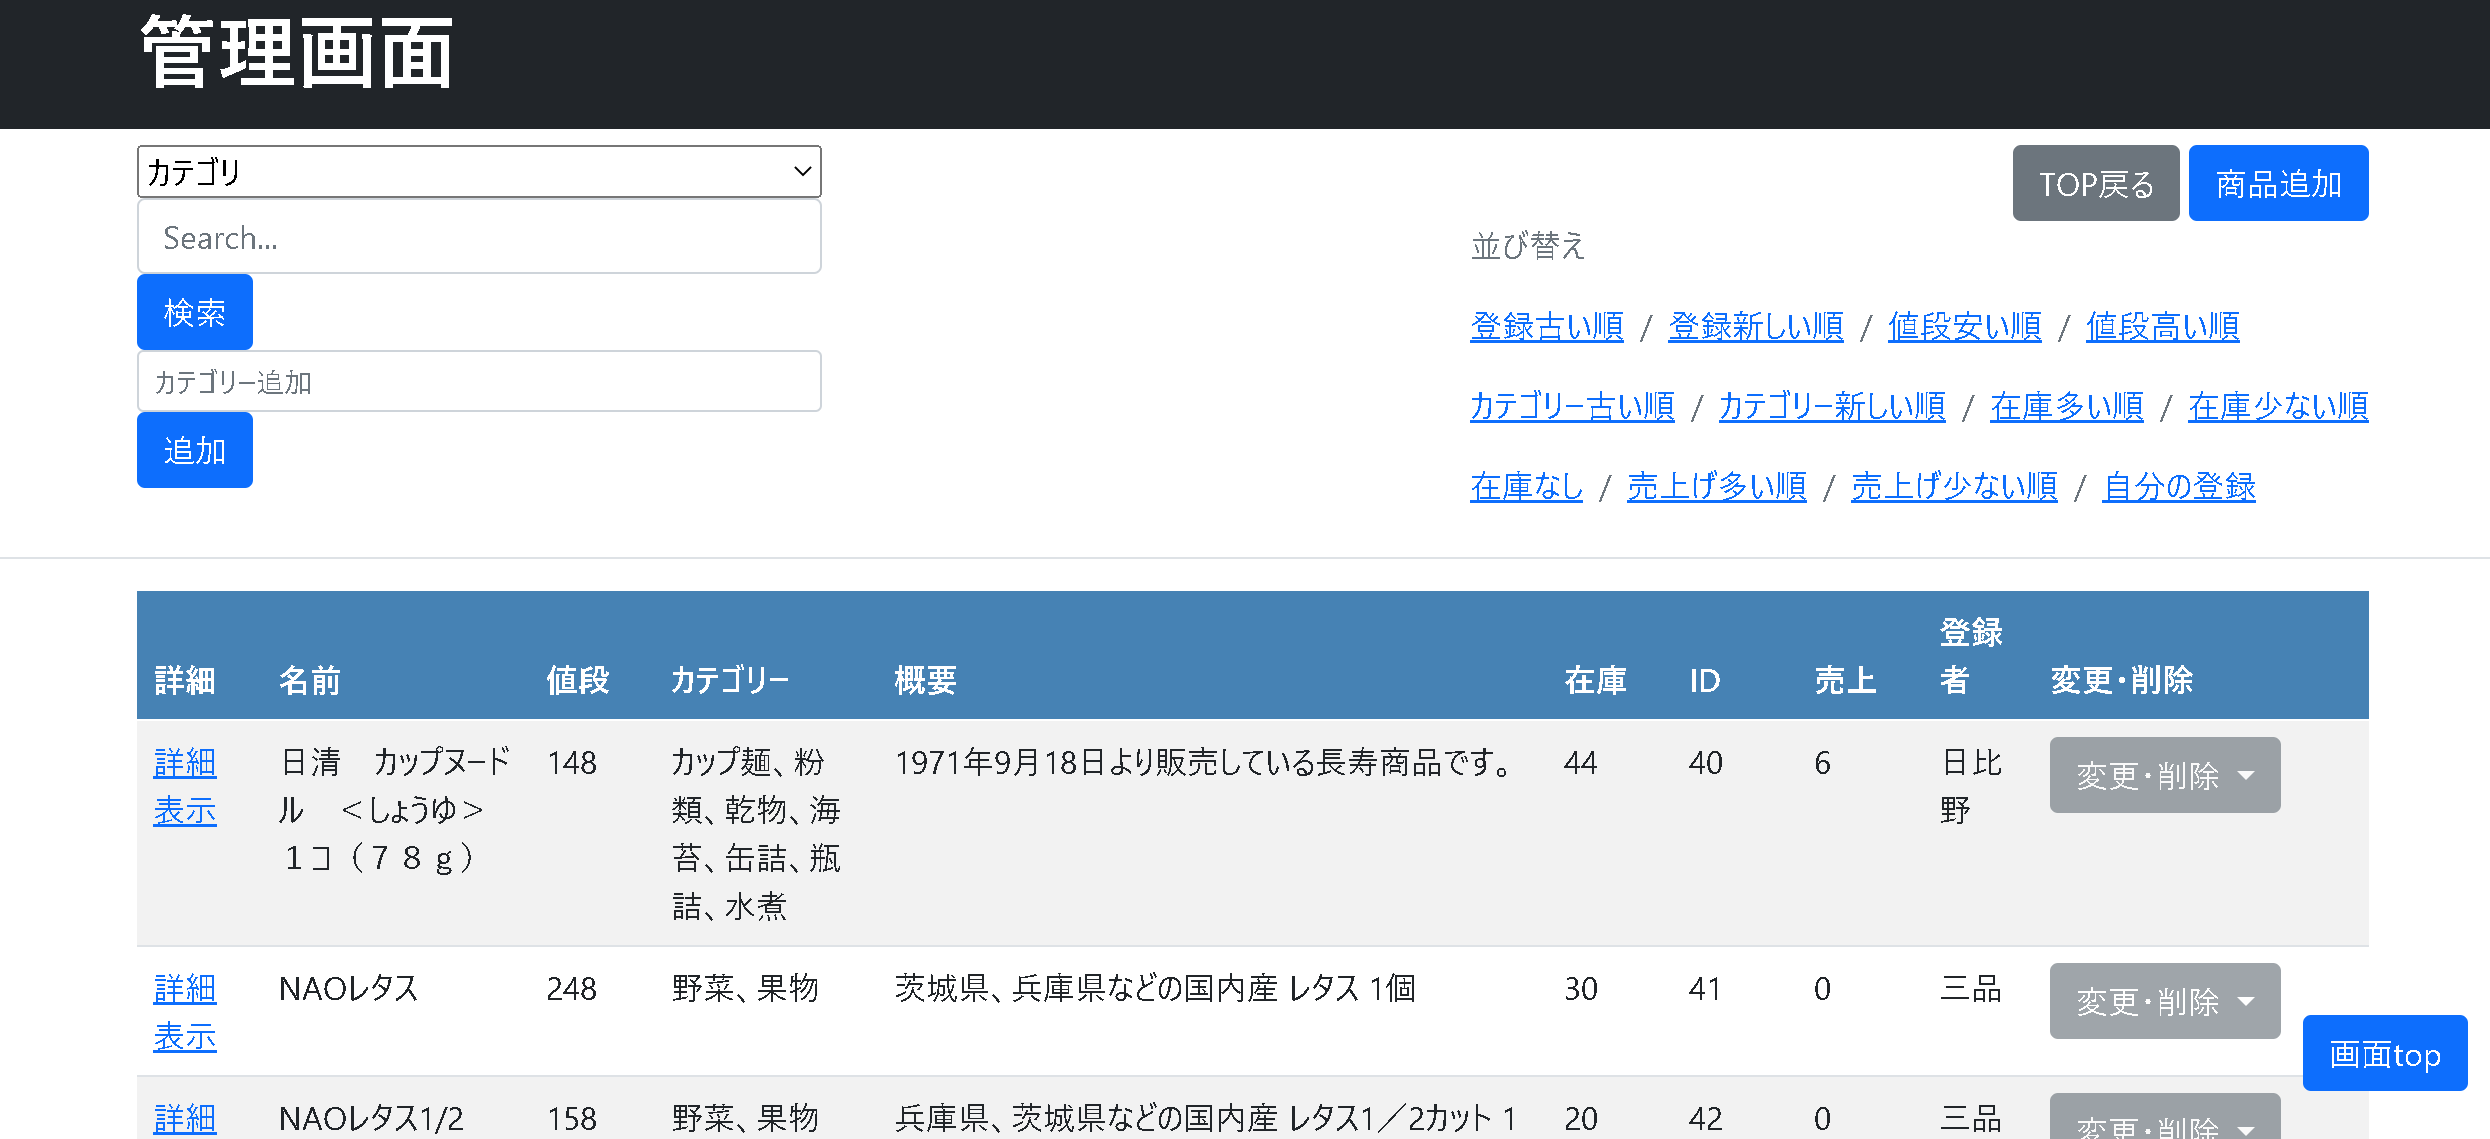Click the カテゴリー追加 input field
2490x1139 pixels.
point(480,381)
